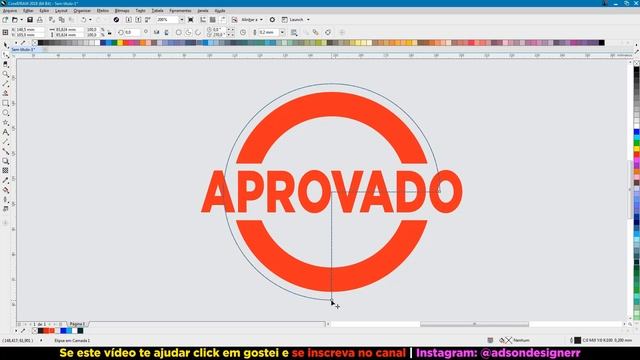The height and width of the screenshot is (360, 640).
Task: Open the Bitmaps menu
Action: click(122, 11)
